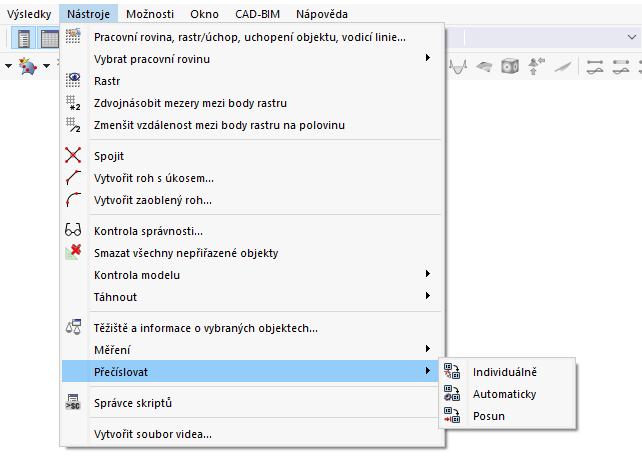642x471 pixels.
Task: Open dropdown arrow right of star icon
Action: [47, 66]
